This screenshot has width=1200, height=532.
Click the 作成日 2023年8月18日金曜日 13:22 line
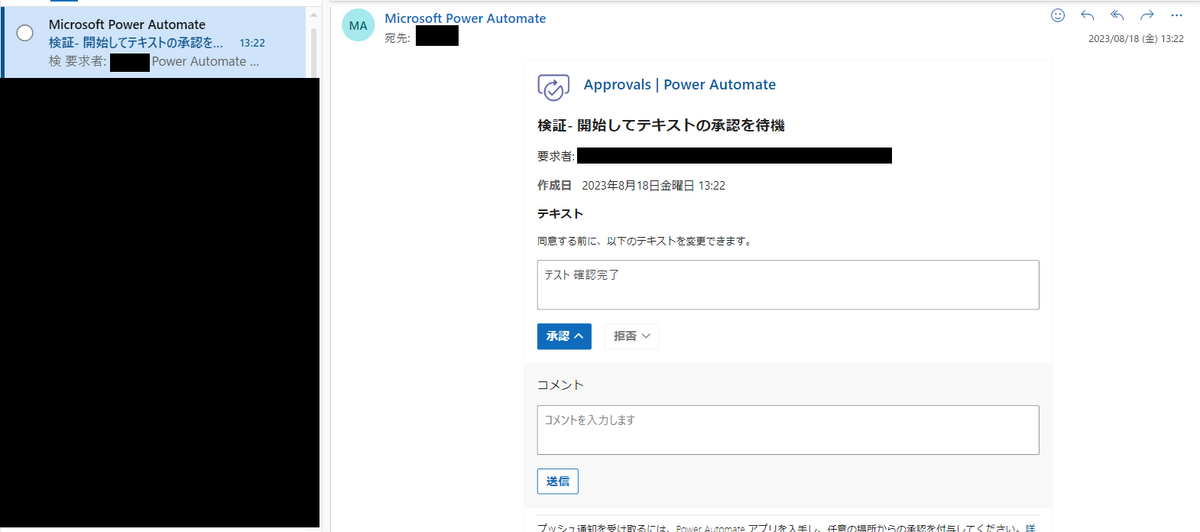click(631, 185)
